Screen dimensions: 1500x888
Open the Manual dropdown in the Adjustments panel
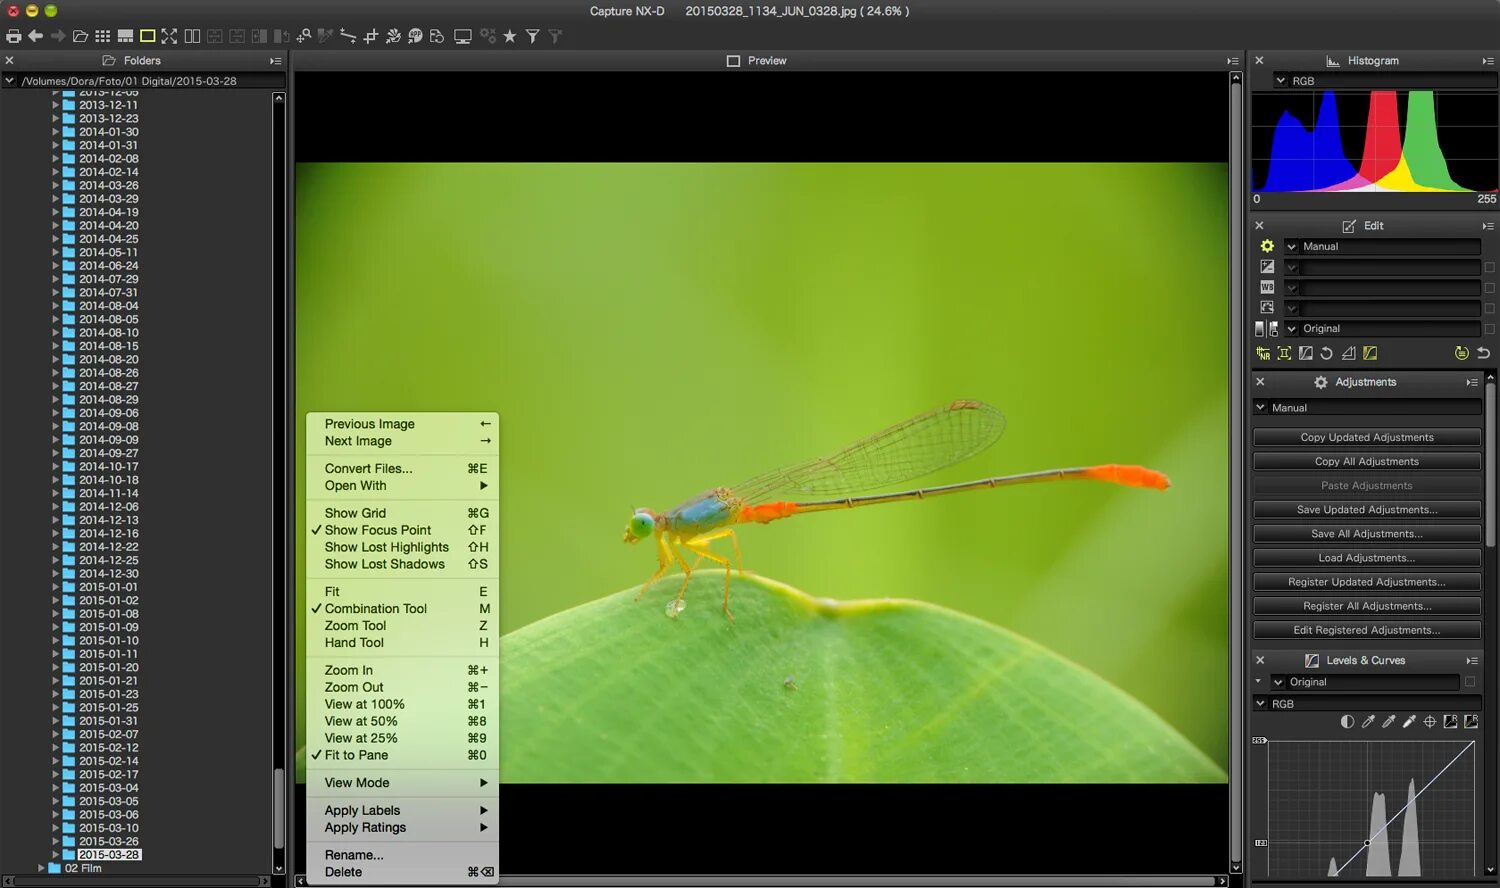tap(1367, 408)
